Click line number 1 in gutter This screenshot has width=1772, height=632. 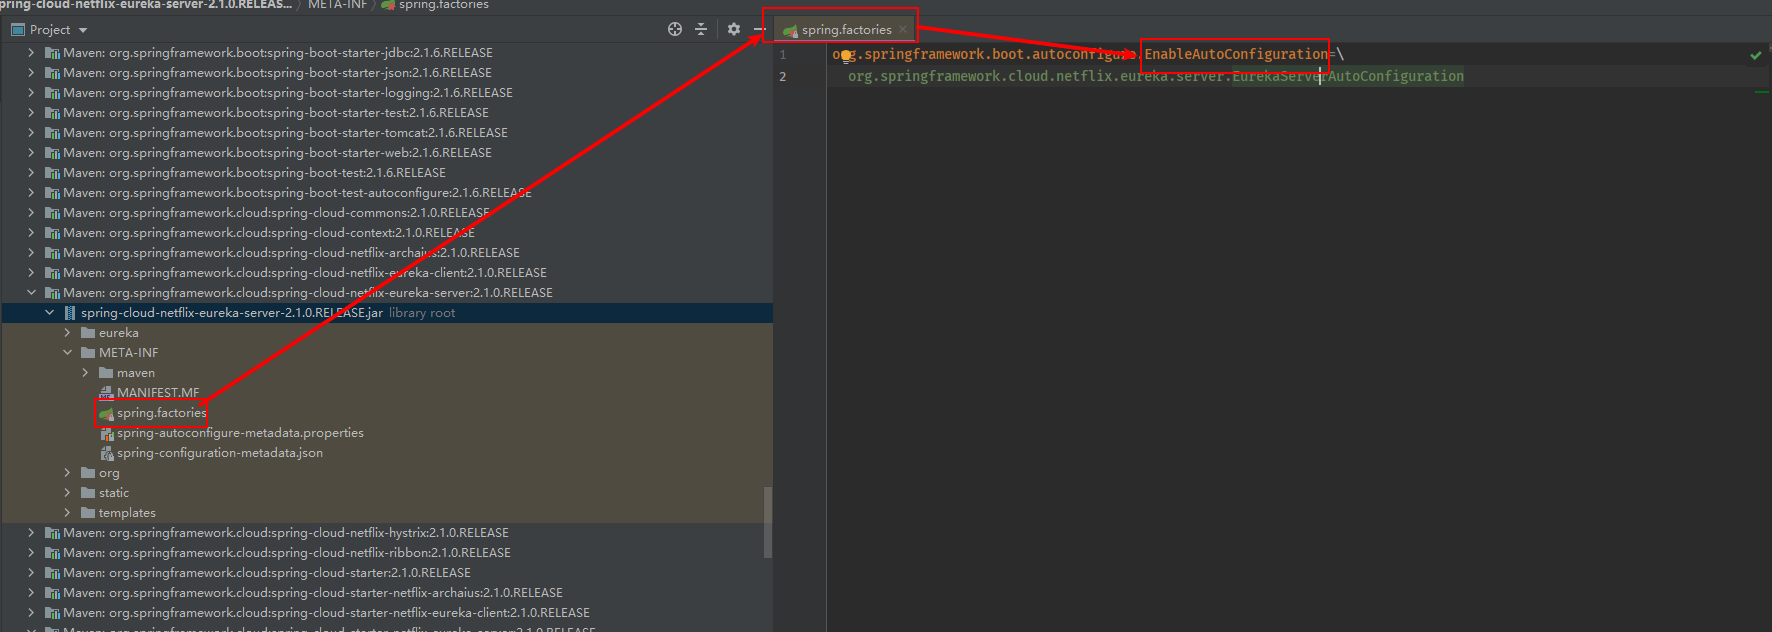pyautogui.click(x=783, y=55)
